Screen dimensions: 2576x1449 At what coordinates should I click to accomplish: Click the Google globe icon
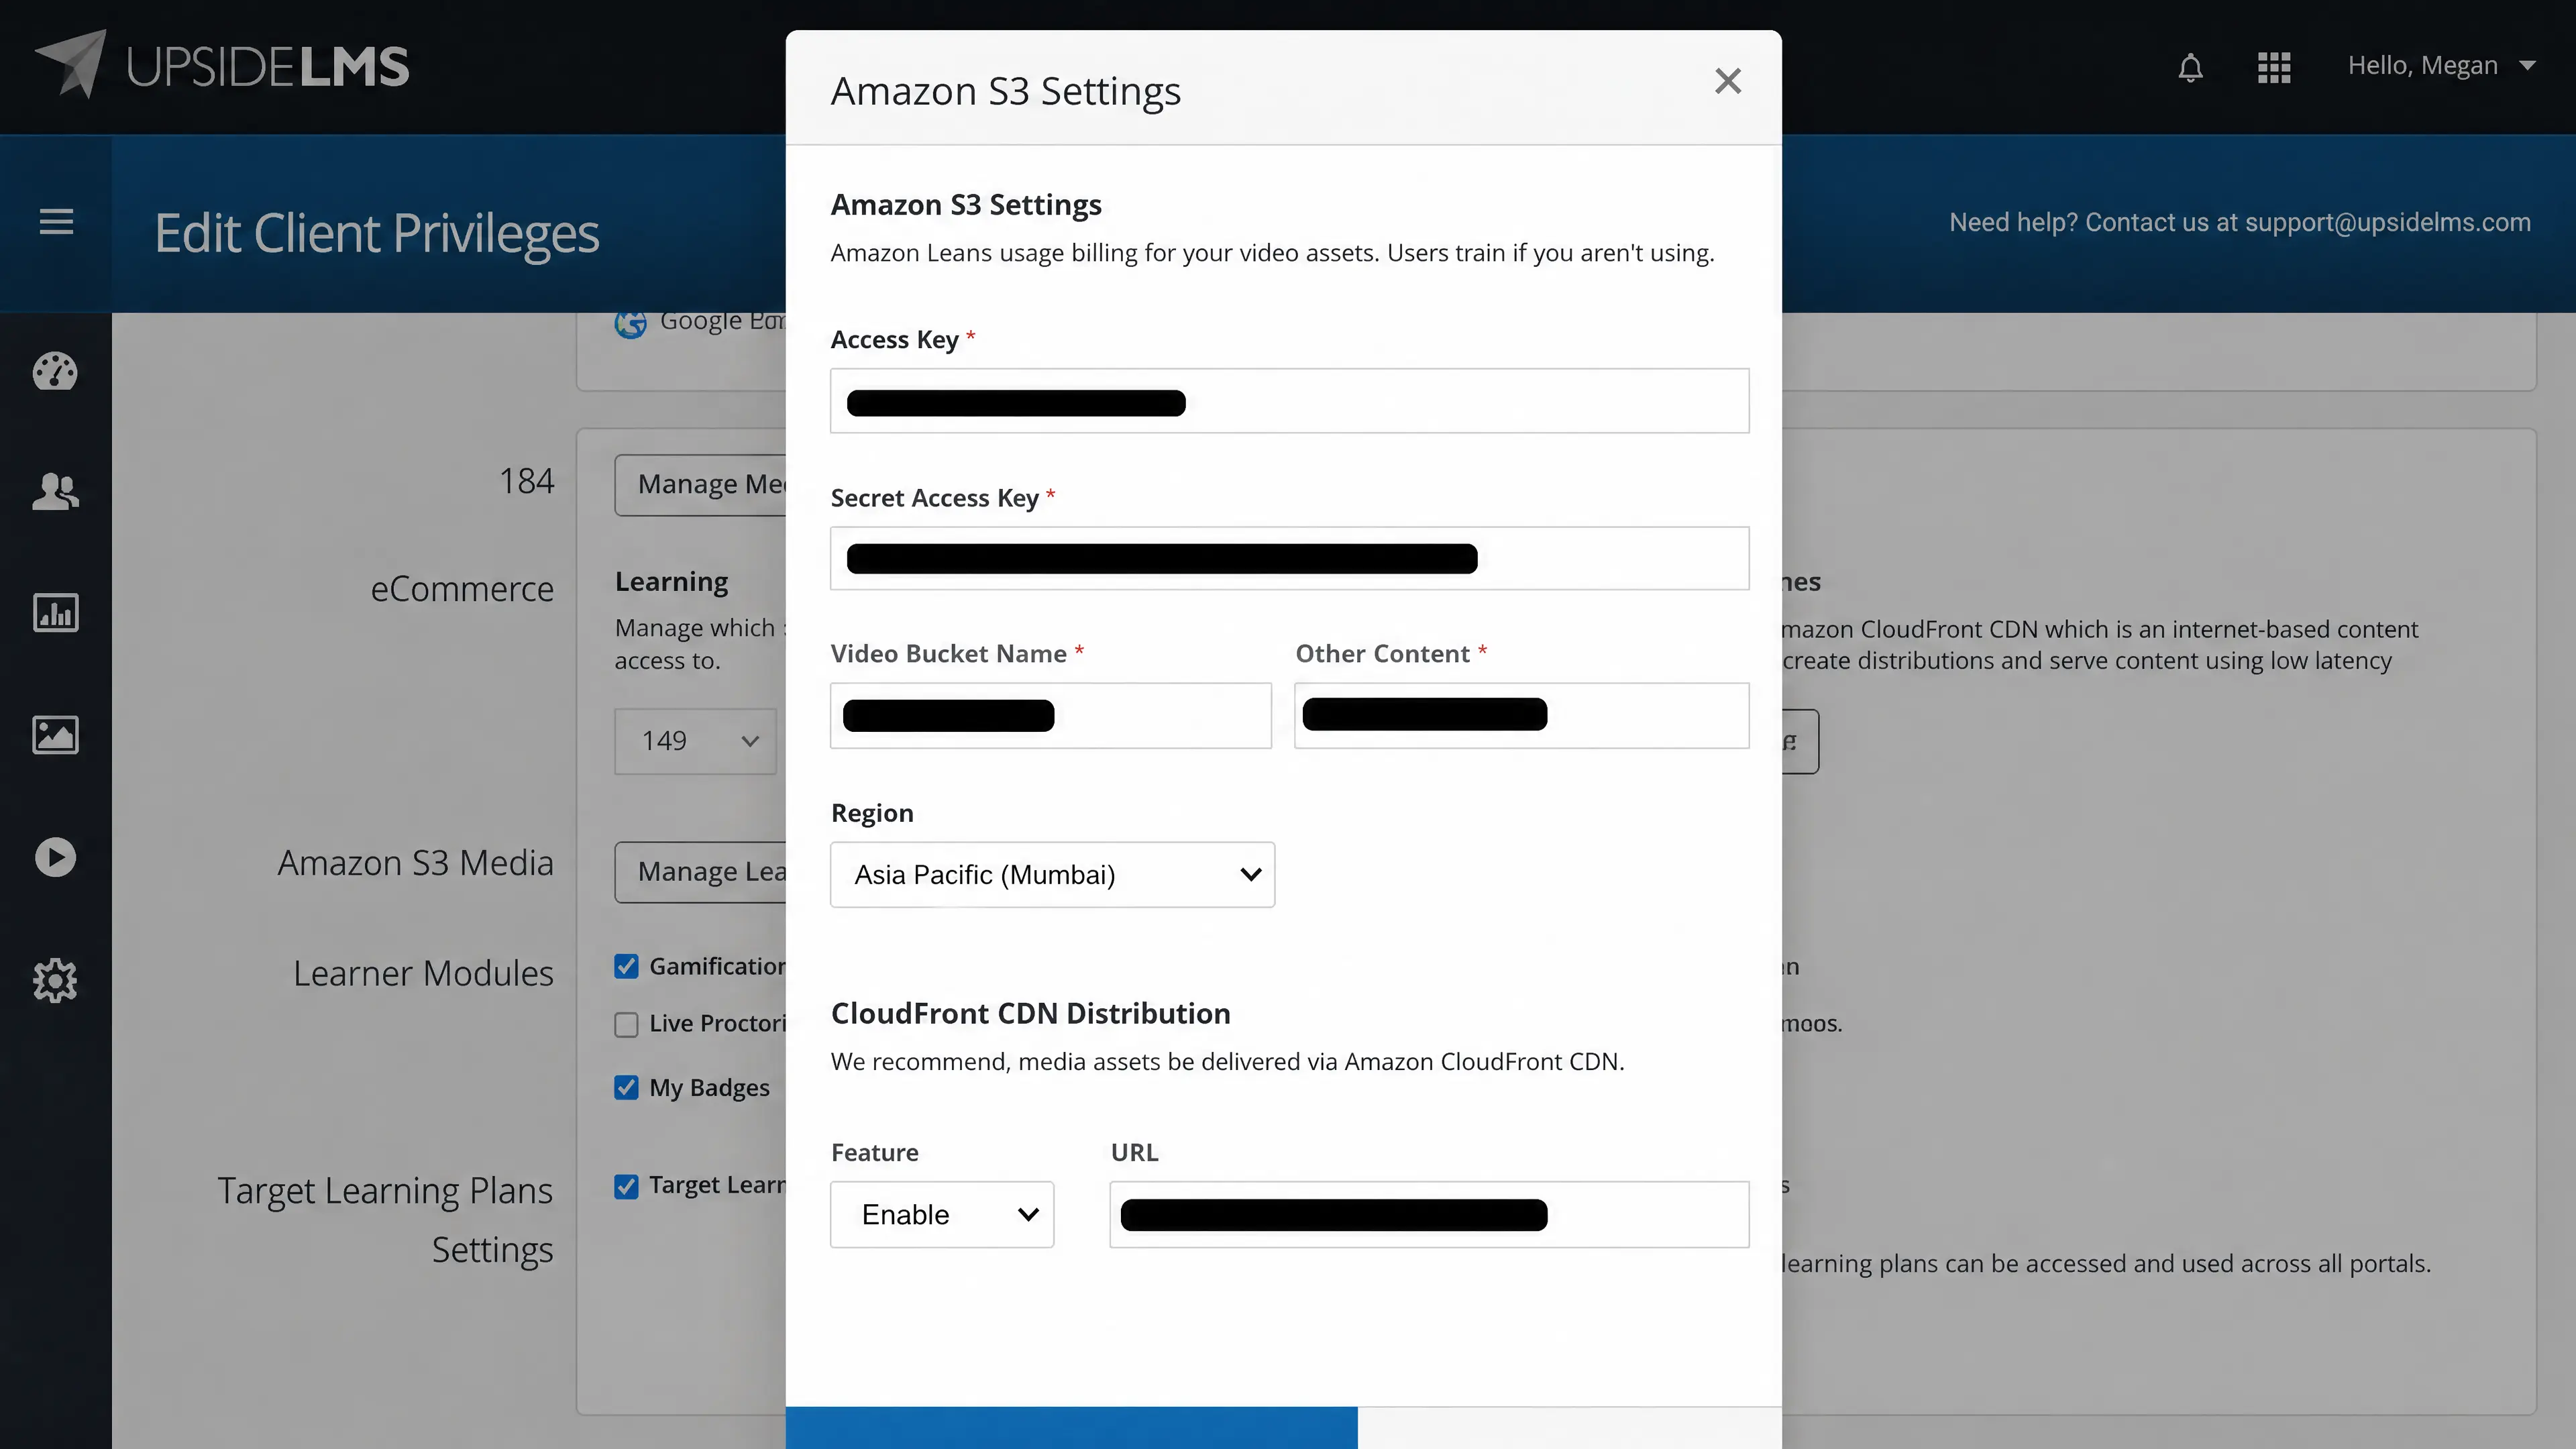pyautogui.click(x=630, y=323)
